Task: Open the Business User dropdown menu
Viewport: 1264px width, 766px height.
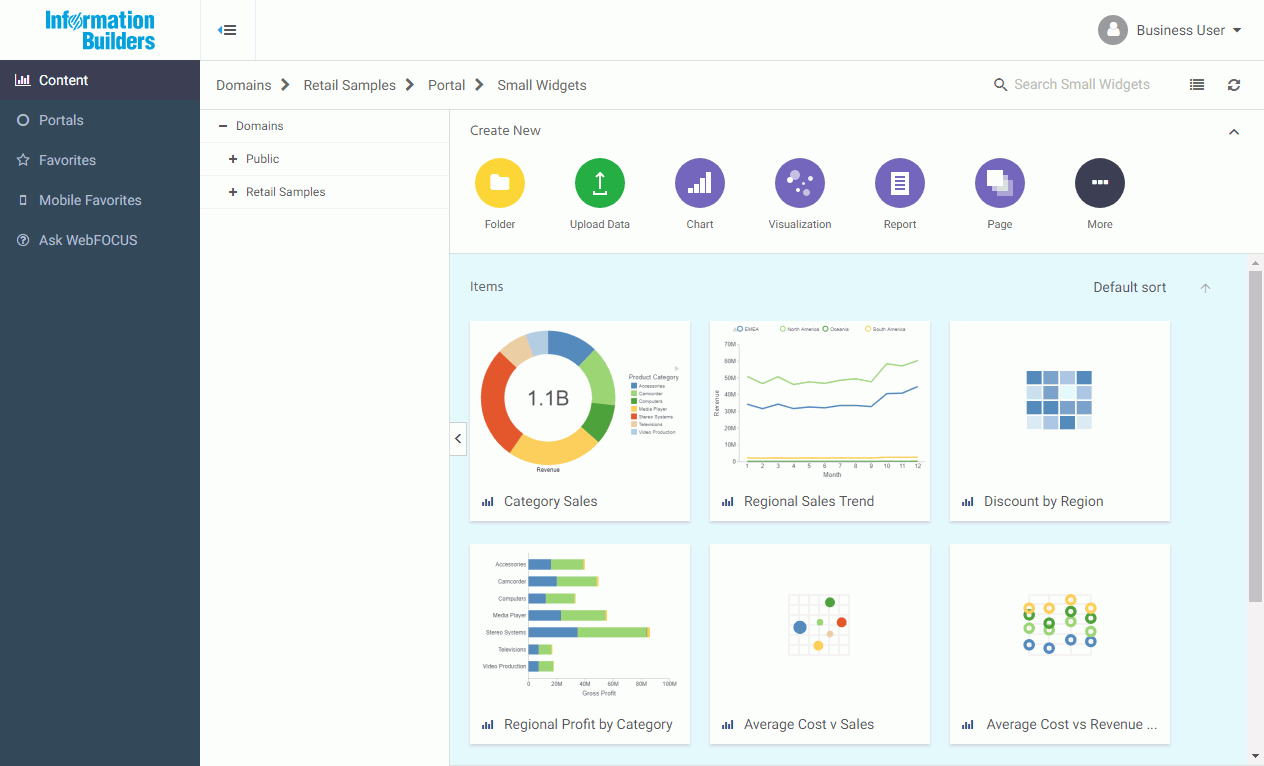Action: (1237, 30)
